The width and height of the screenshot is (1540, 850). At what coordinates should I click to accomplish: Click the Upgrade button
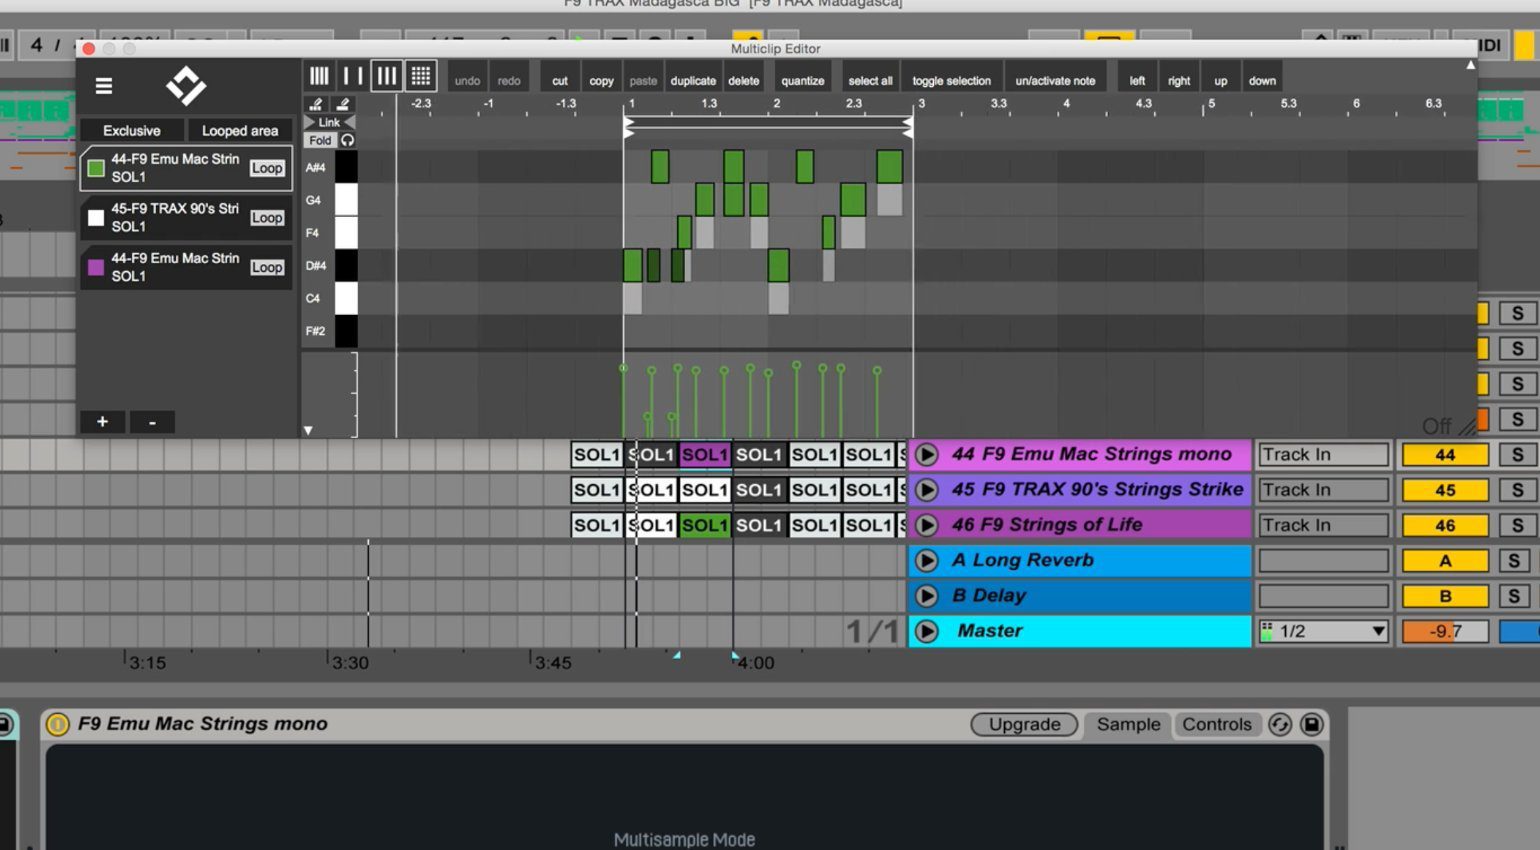pyautogui.click(x=1024, y=724)
